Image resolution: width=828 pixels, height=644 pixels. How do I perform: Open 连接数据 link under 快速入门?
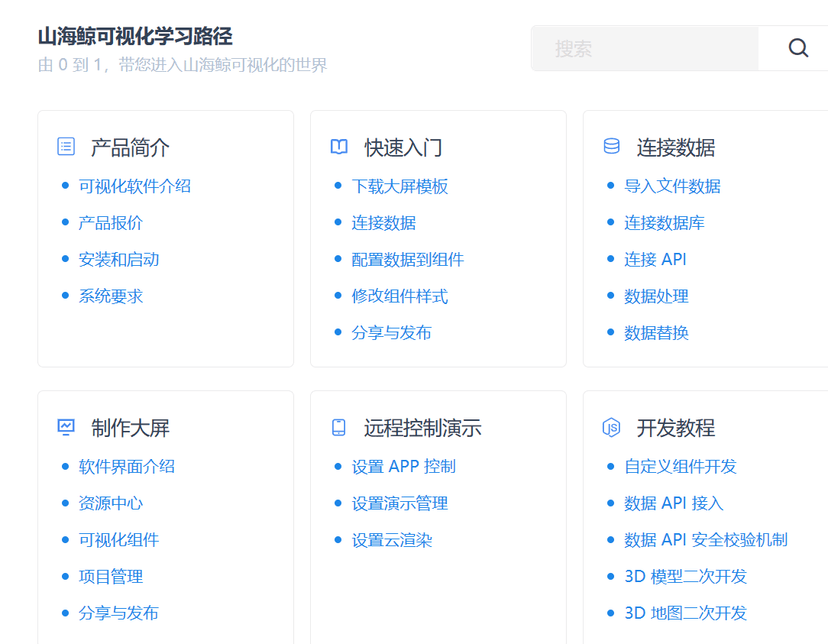pos(384,223)
